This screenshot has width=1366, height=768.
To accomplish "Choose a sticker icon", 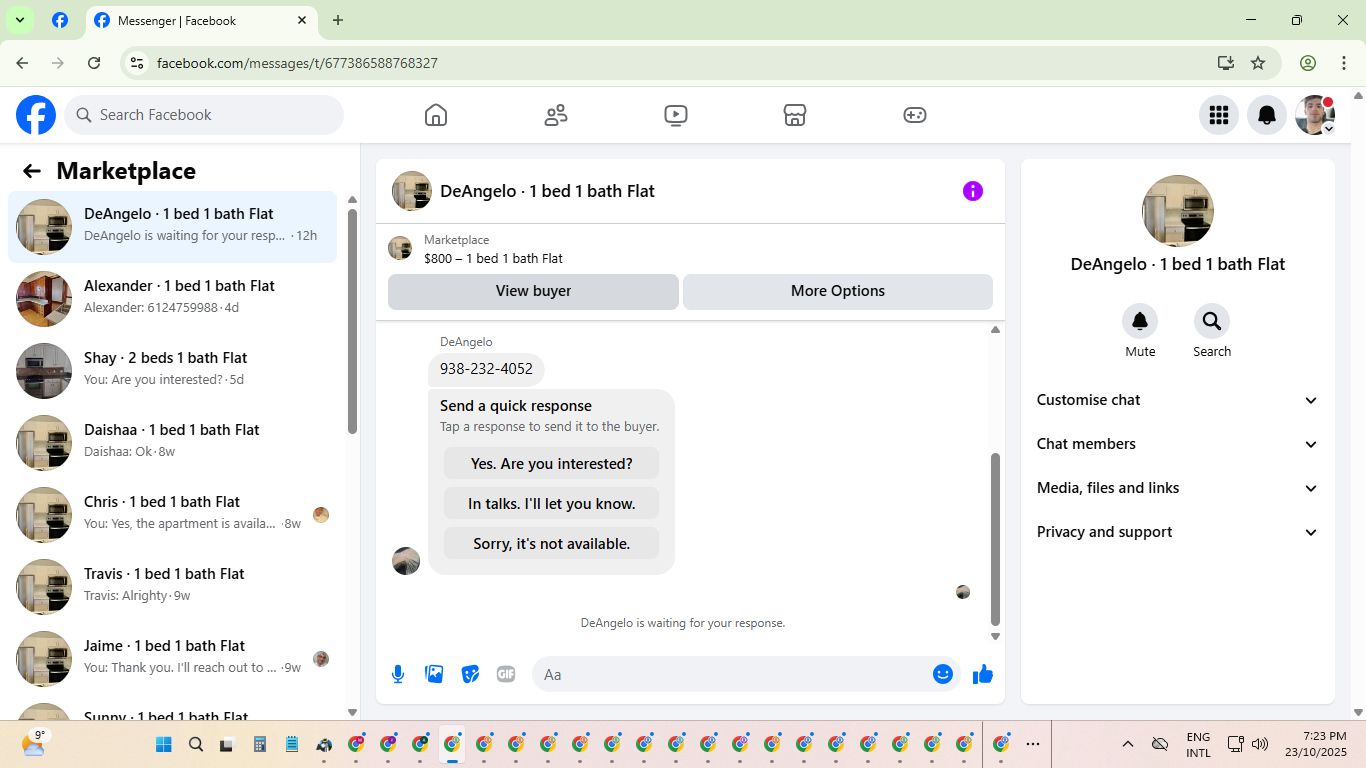I will click(470, 674).
